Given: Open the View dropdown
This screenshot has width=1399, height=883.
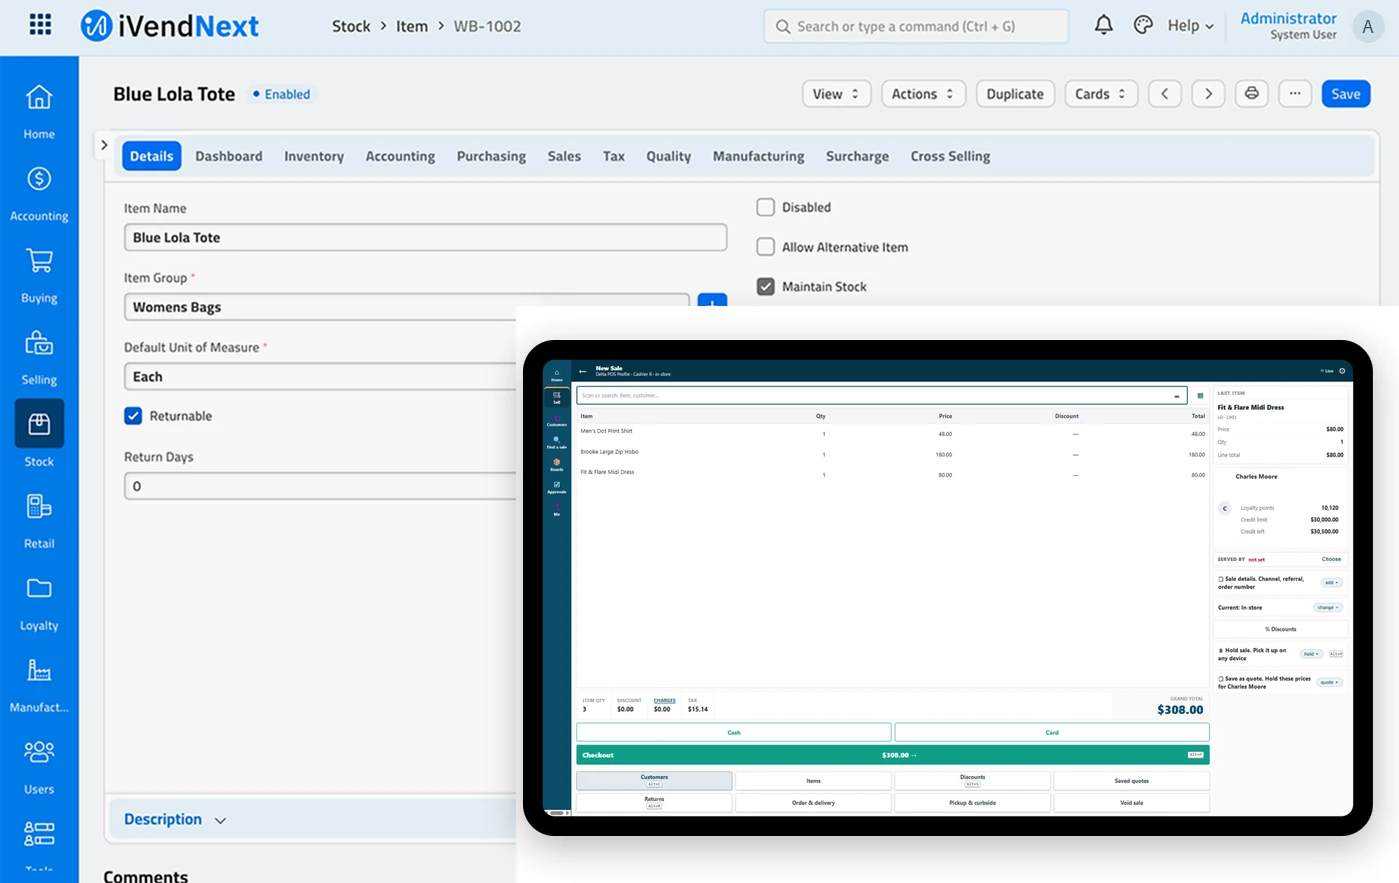Looking at the screenshot, I should click(836, 94).
